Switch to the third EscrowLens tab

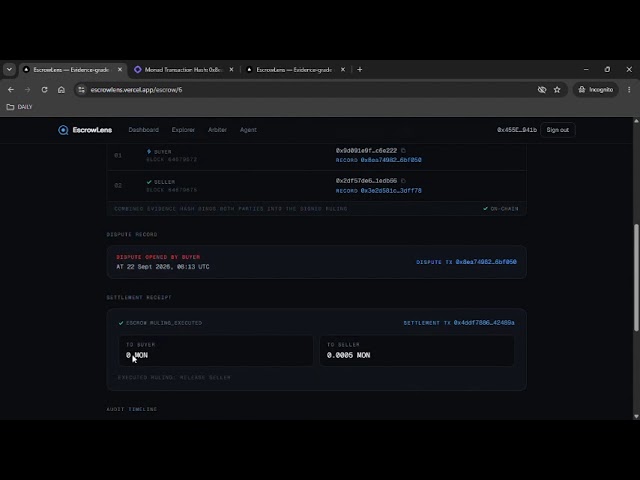click(294, 70)
